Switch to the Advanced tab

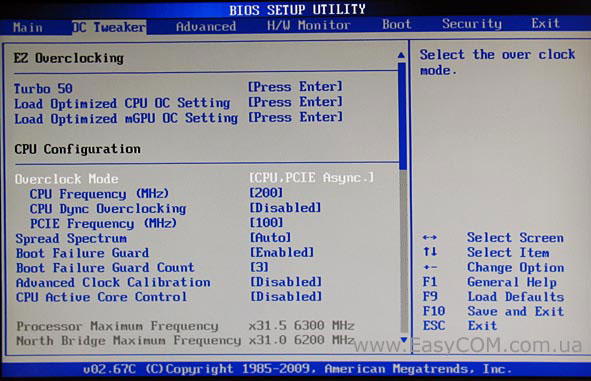click(x=206, y=26)
